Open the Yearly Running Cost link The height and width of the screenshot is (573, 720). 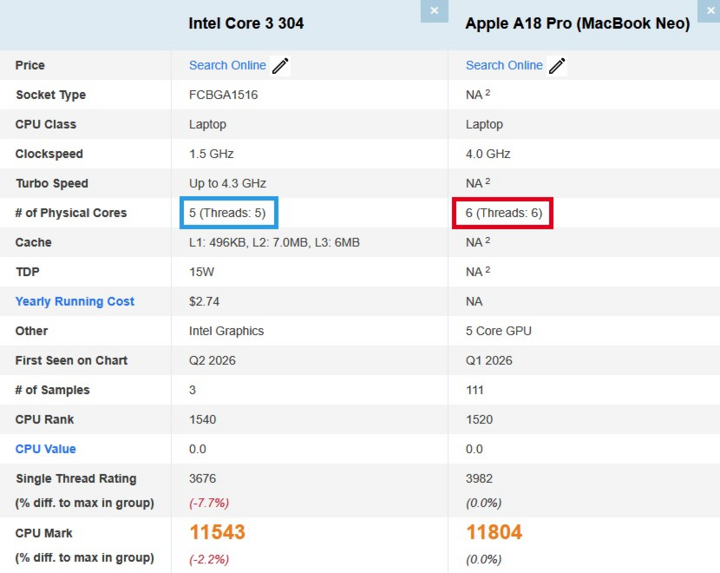pos(75,302)
